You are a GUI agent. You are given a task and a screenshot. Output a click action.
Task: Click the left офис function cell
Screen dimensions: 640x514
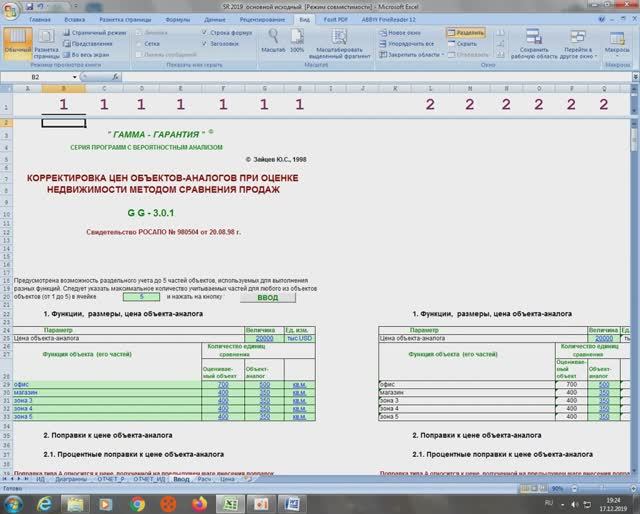(x=107, y=384)
